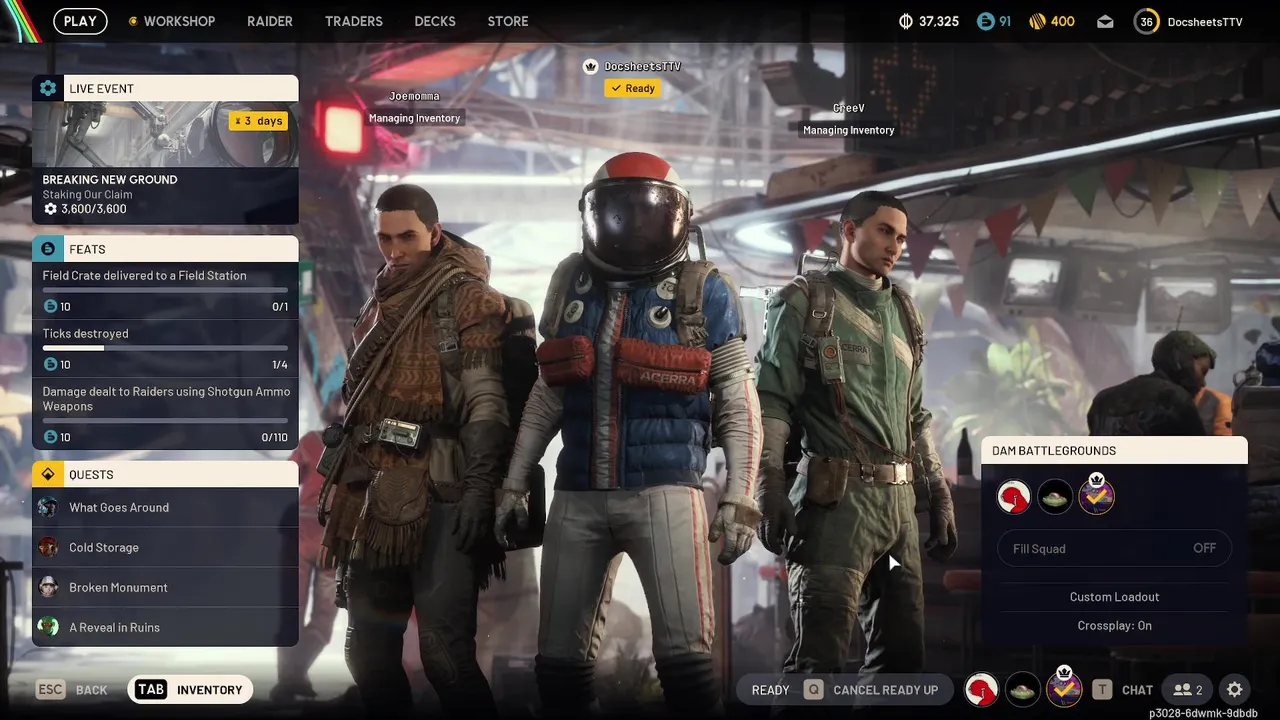Click the Cold Storage quest portrait
Viewport: 1280px width, 720px height.
coord(48,547)
